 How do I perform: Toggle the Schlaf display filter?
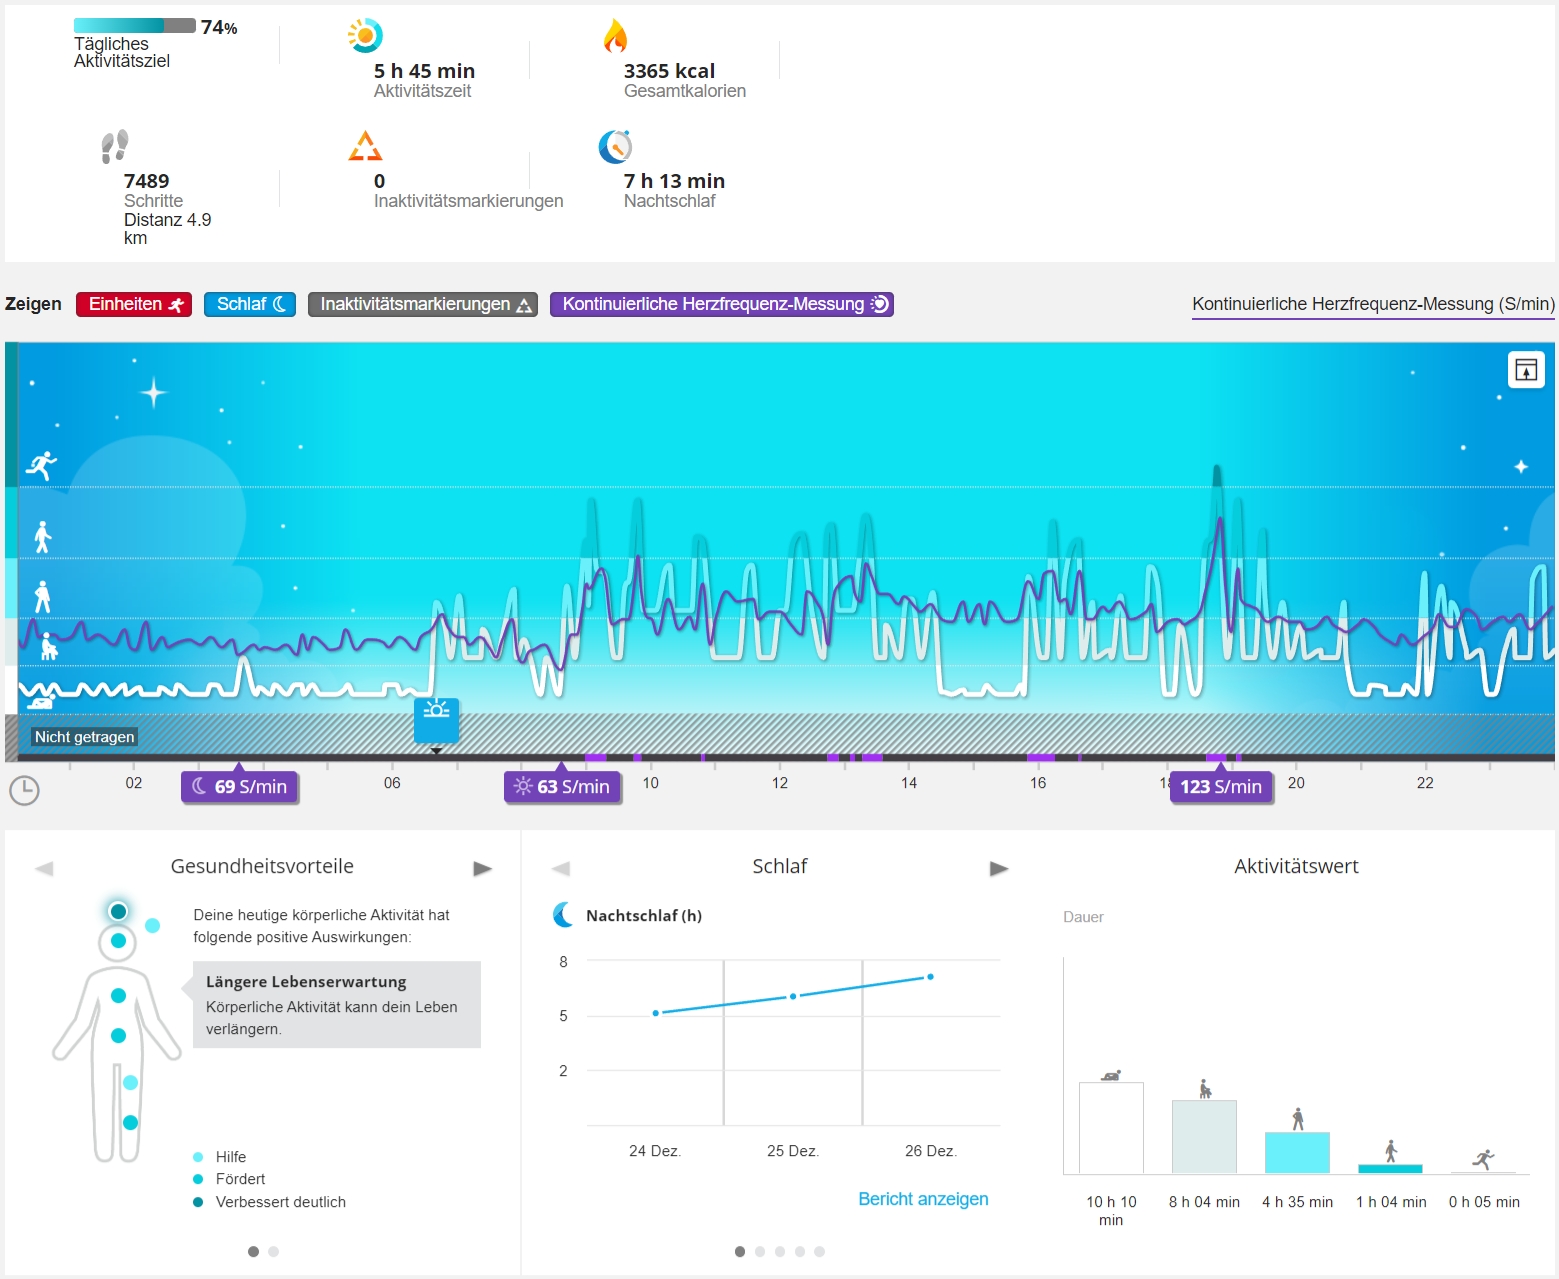click(x=250, y=304)
